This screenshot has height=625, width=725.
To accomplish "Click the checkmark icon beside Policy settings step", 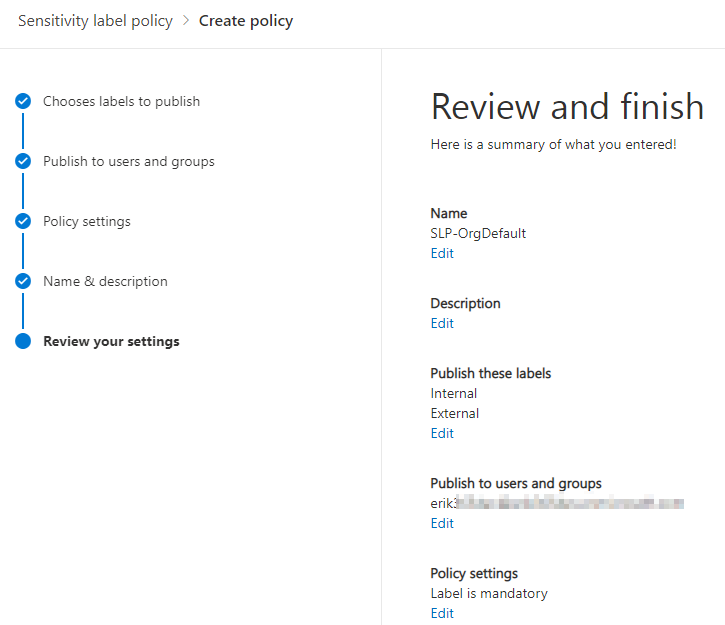I will tap(23, 221).
